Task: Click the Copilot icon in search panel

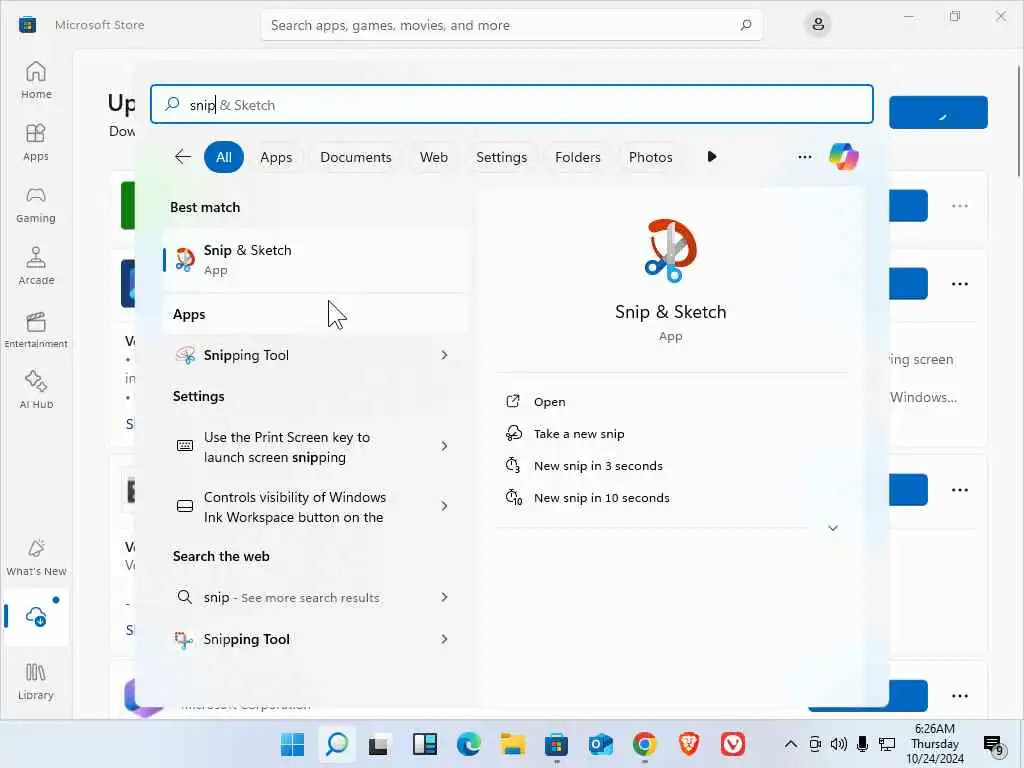Action: point(843,157)
